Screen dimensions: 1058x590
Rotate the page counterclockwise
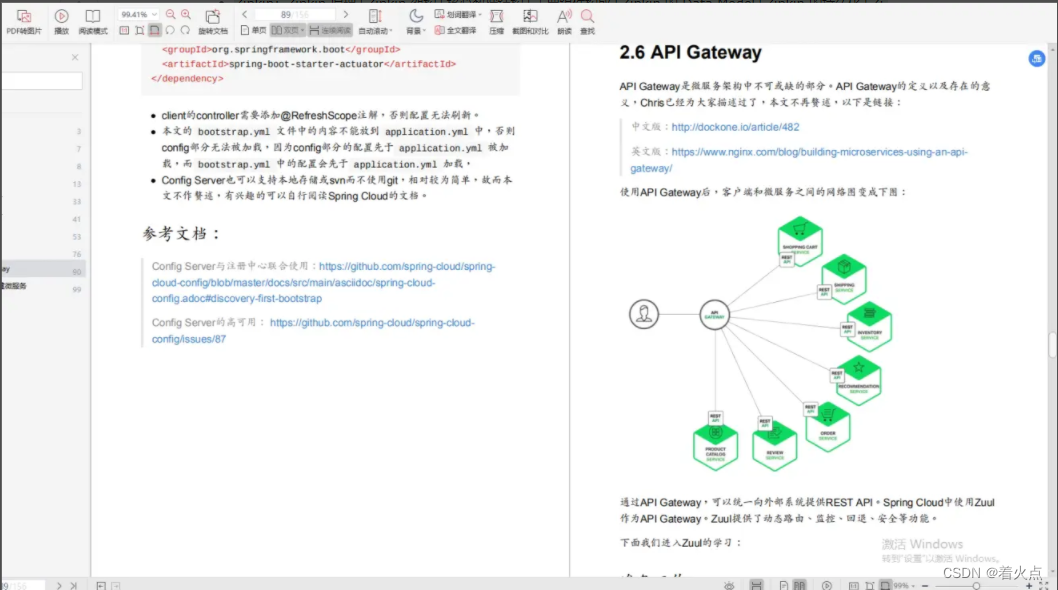[170, 30]
